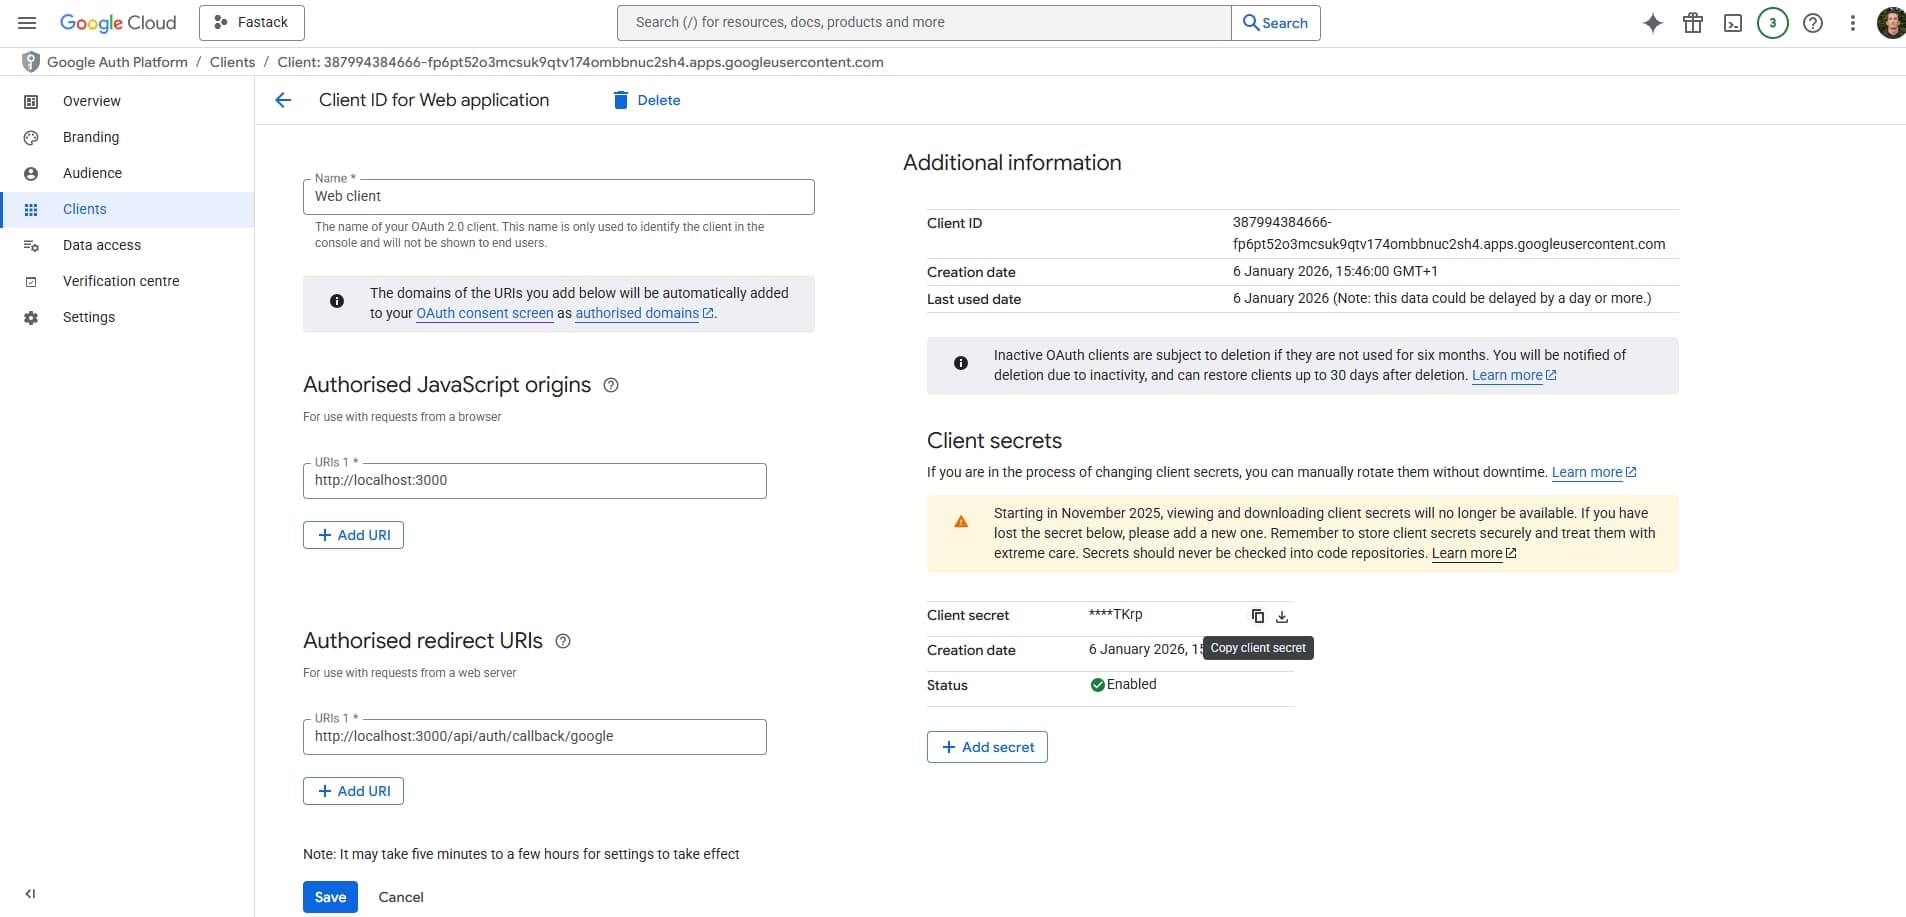
Task: Click the Overview sidebar icon
Action: click(x=31, y=102)
